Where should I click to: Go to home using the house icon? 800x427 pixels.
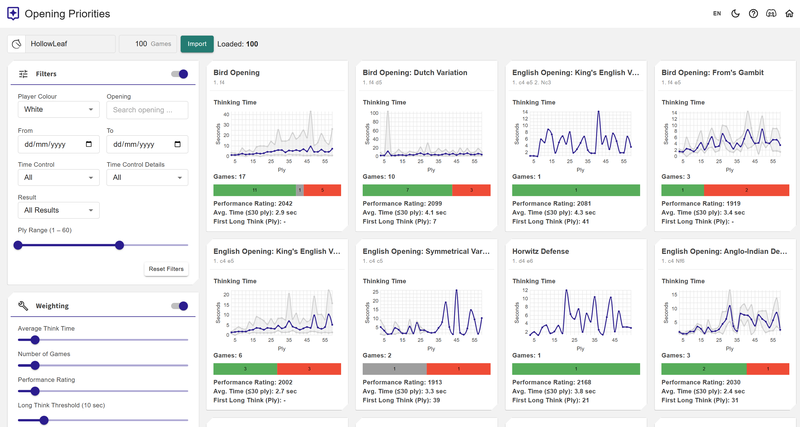tap(789, 14)
